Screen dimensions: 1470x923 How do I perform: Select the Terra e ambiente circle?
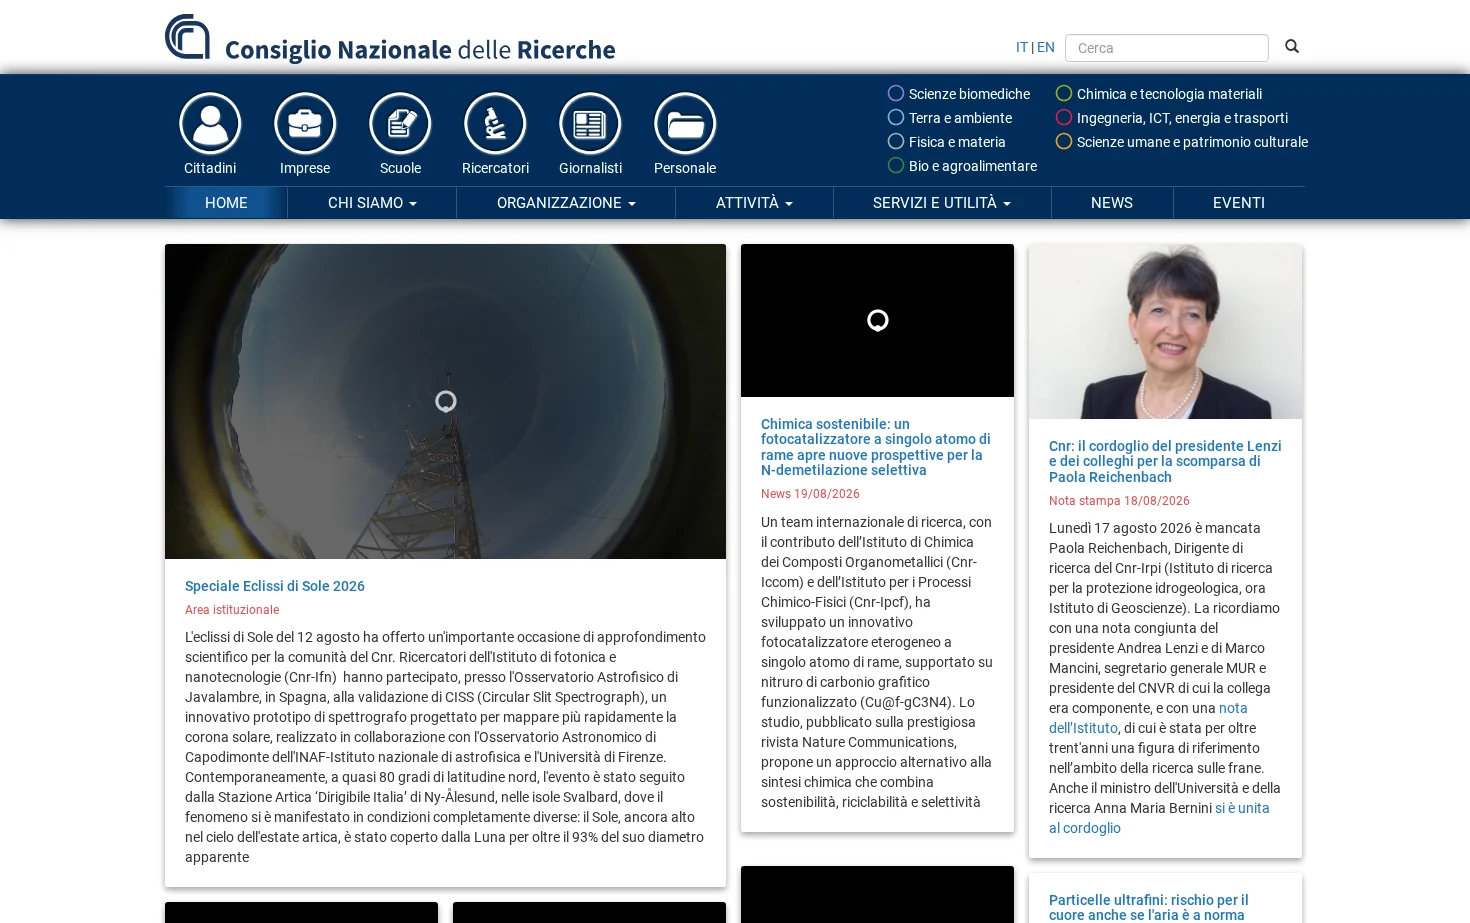pyautogui.click(x=896, y=117)
